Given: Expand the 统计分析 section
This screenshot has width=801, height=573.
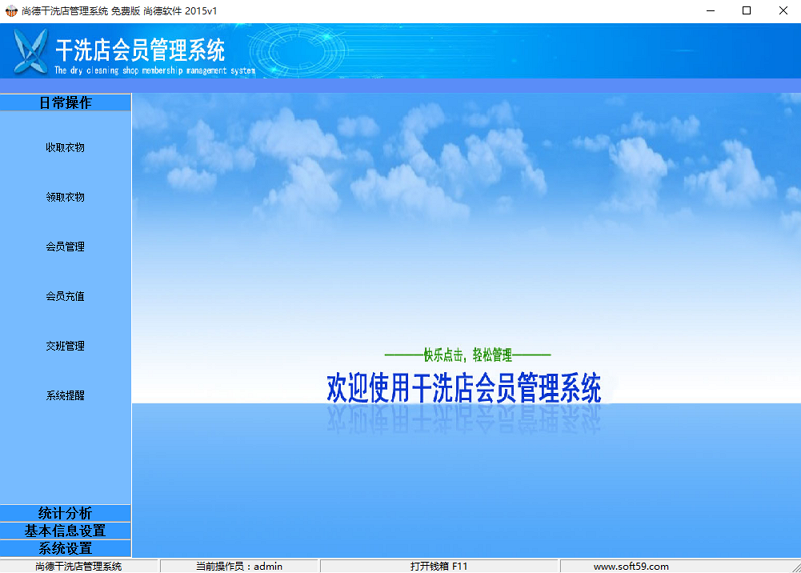Looking at the screenshot, I should [x=65, y=513].
